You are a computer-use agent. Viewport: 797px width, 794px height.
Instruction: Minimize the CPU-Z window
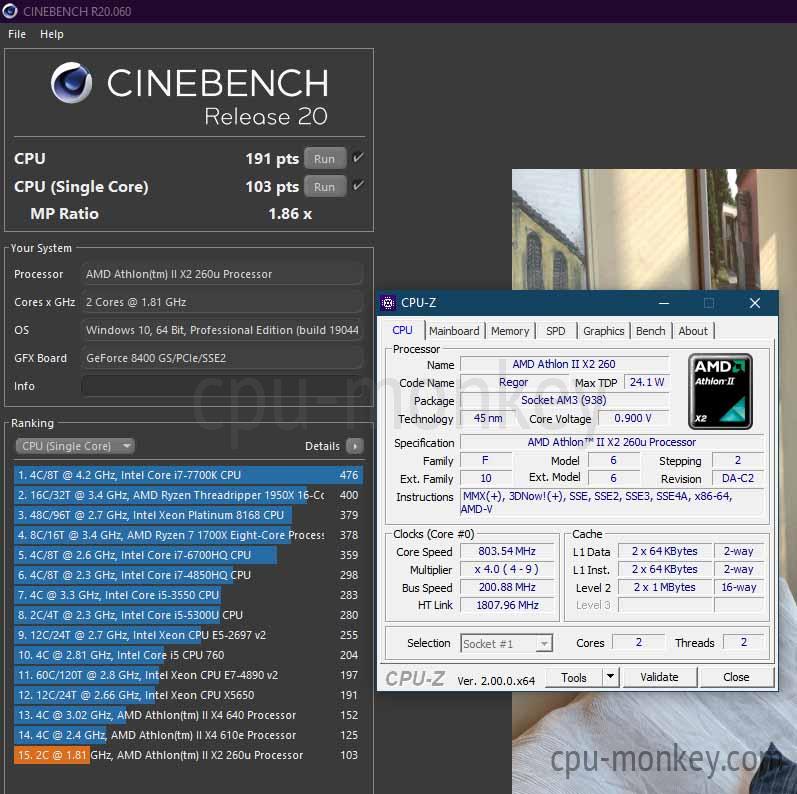[x=663, y=303]
